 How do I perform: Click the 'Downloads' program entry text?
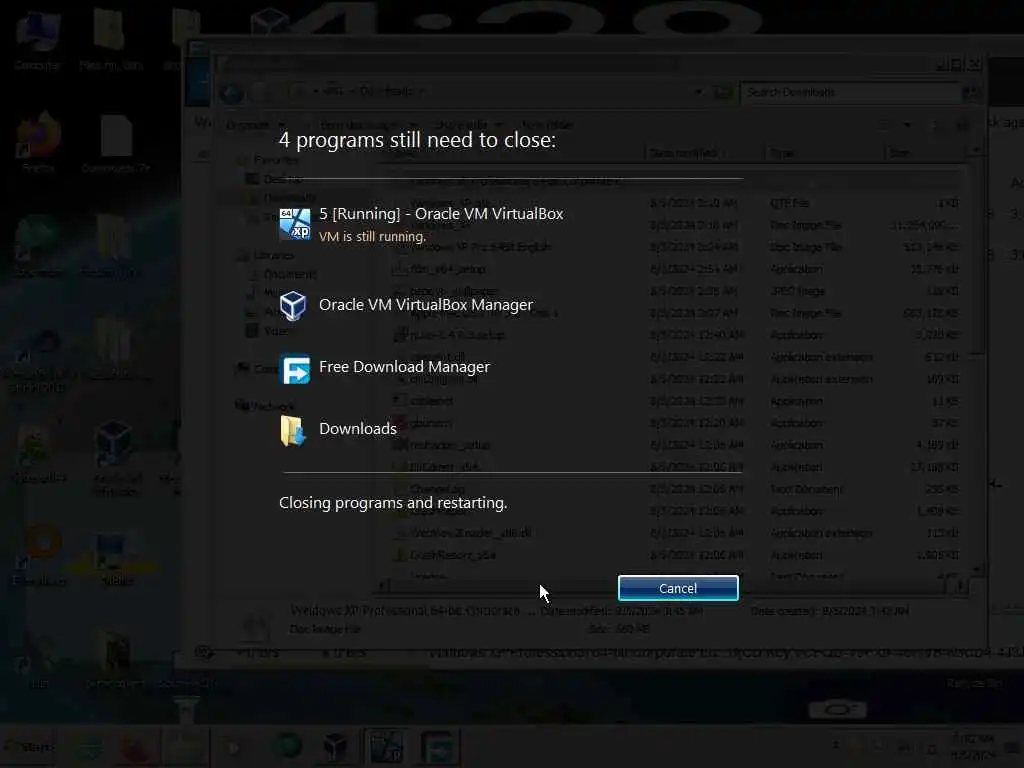click(358, 428)
